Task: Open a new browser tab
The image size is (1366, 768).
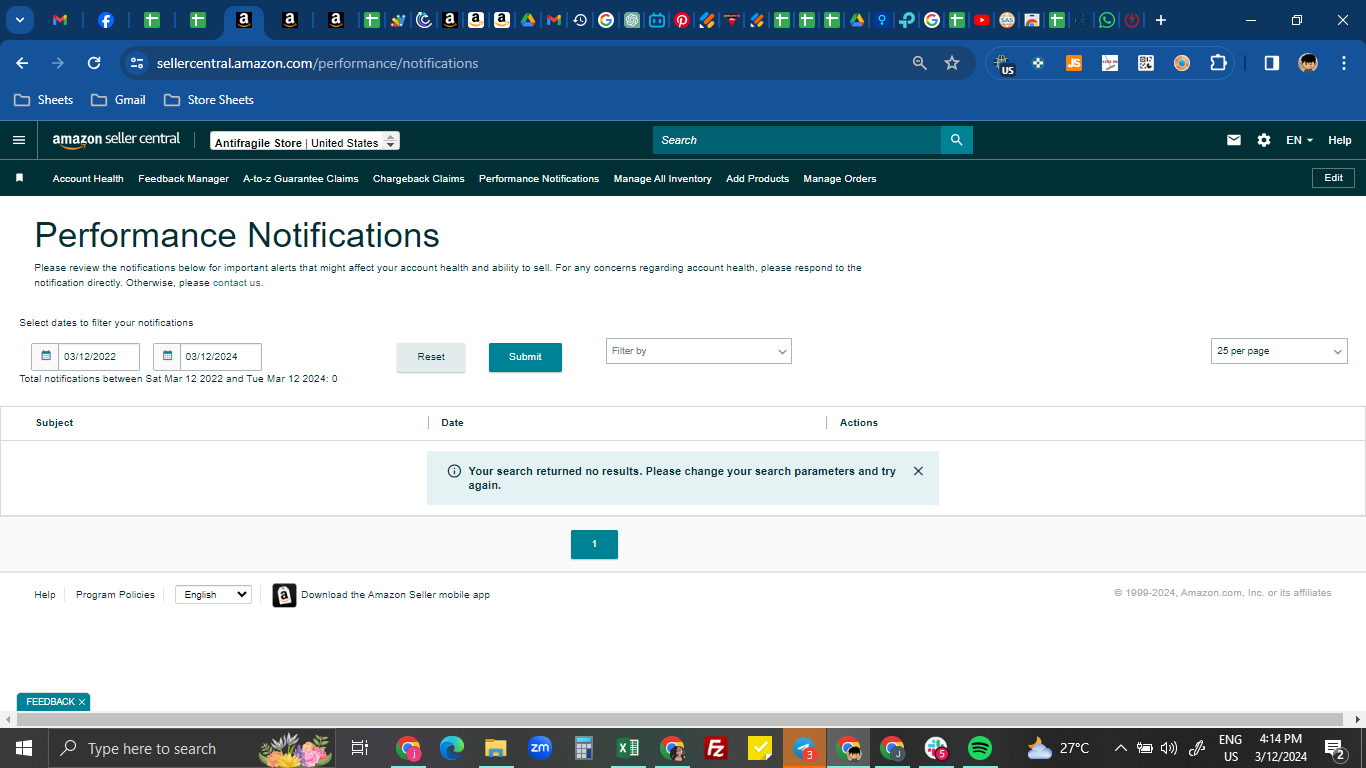Action: [x=1161, y=20]
